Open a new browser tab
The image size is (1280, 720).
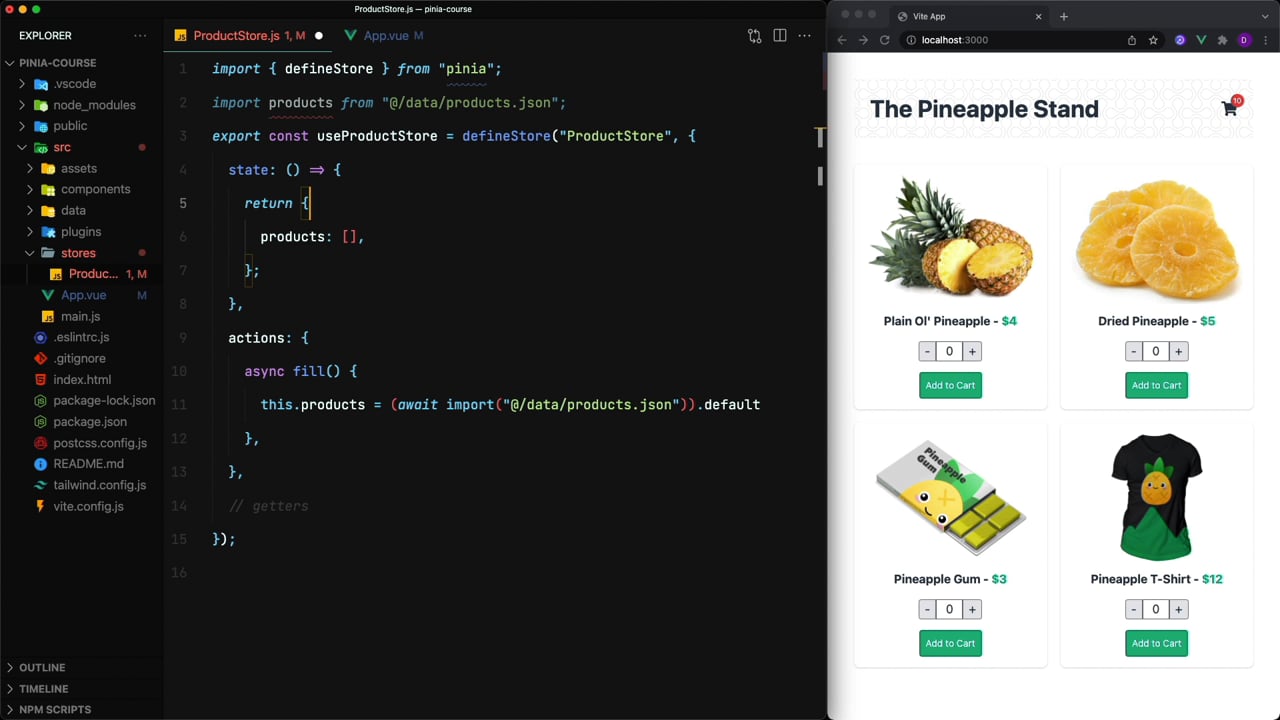(1063, 16)
